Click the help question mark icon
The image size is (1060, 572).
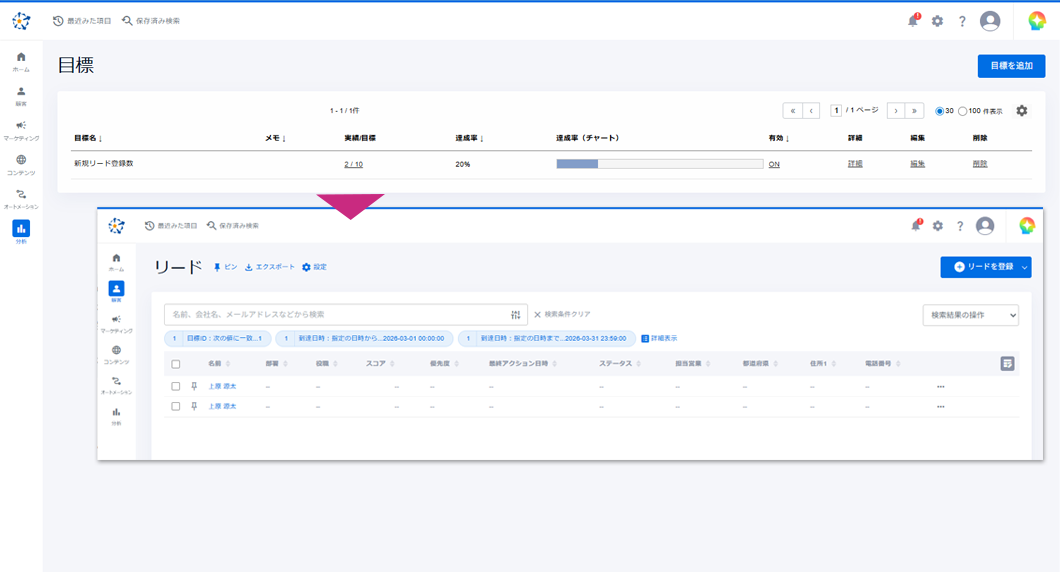[x=962, y=21]
